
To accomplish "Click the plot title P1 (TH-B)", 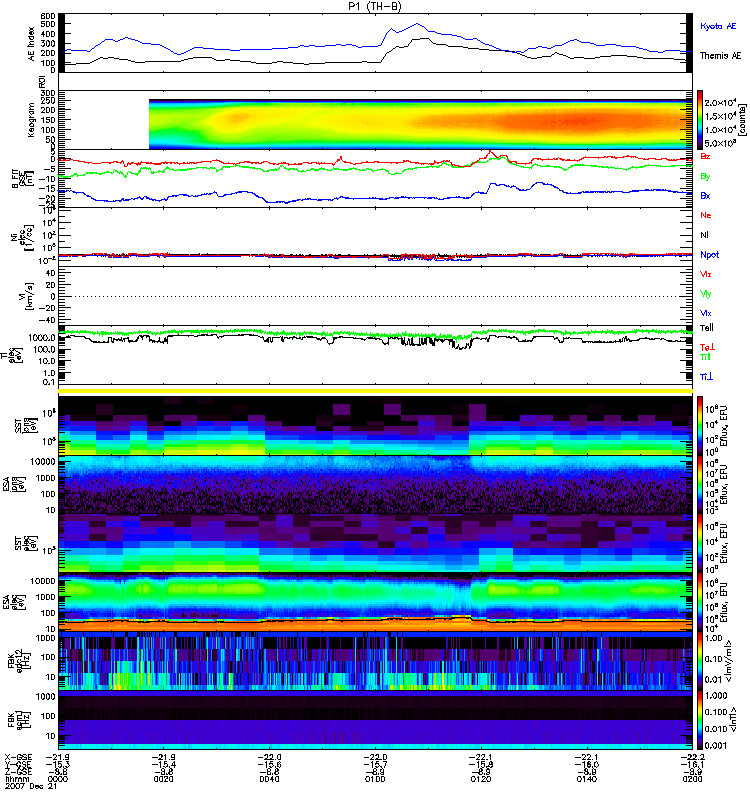I will click(375, 6).
